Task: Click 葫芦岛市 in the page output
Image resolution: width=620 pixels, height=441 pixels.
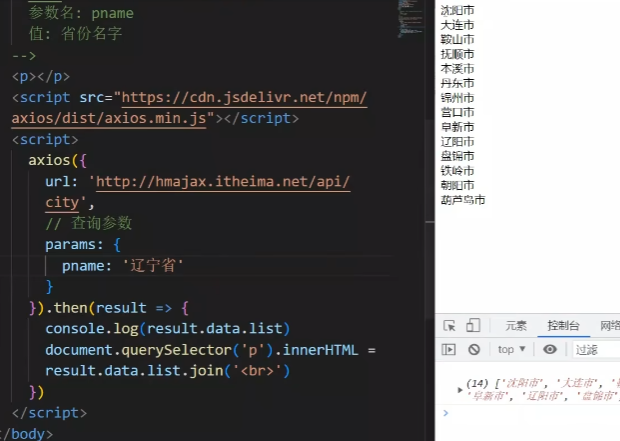Action: (463, 200)
